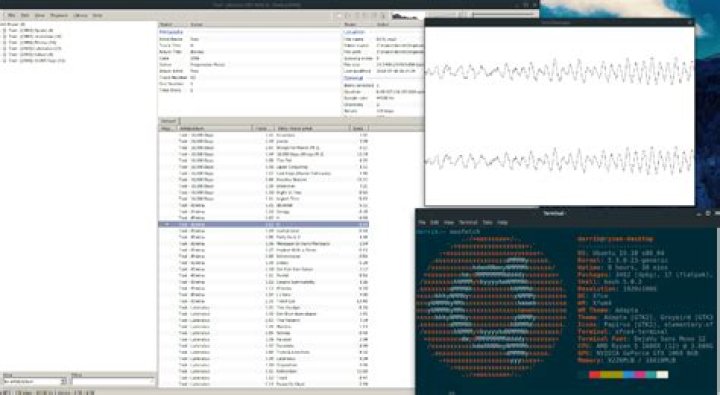
Task: Open the Help menu in foobar2000
Action: coord(97,15)
